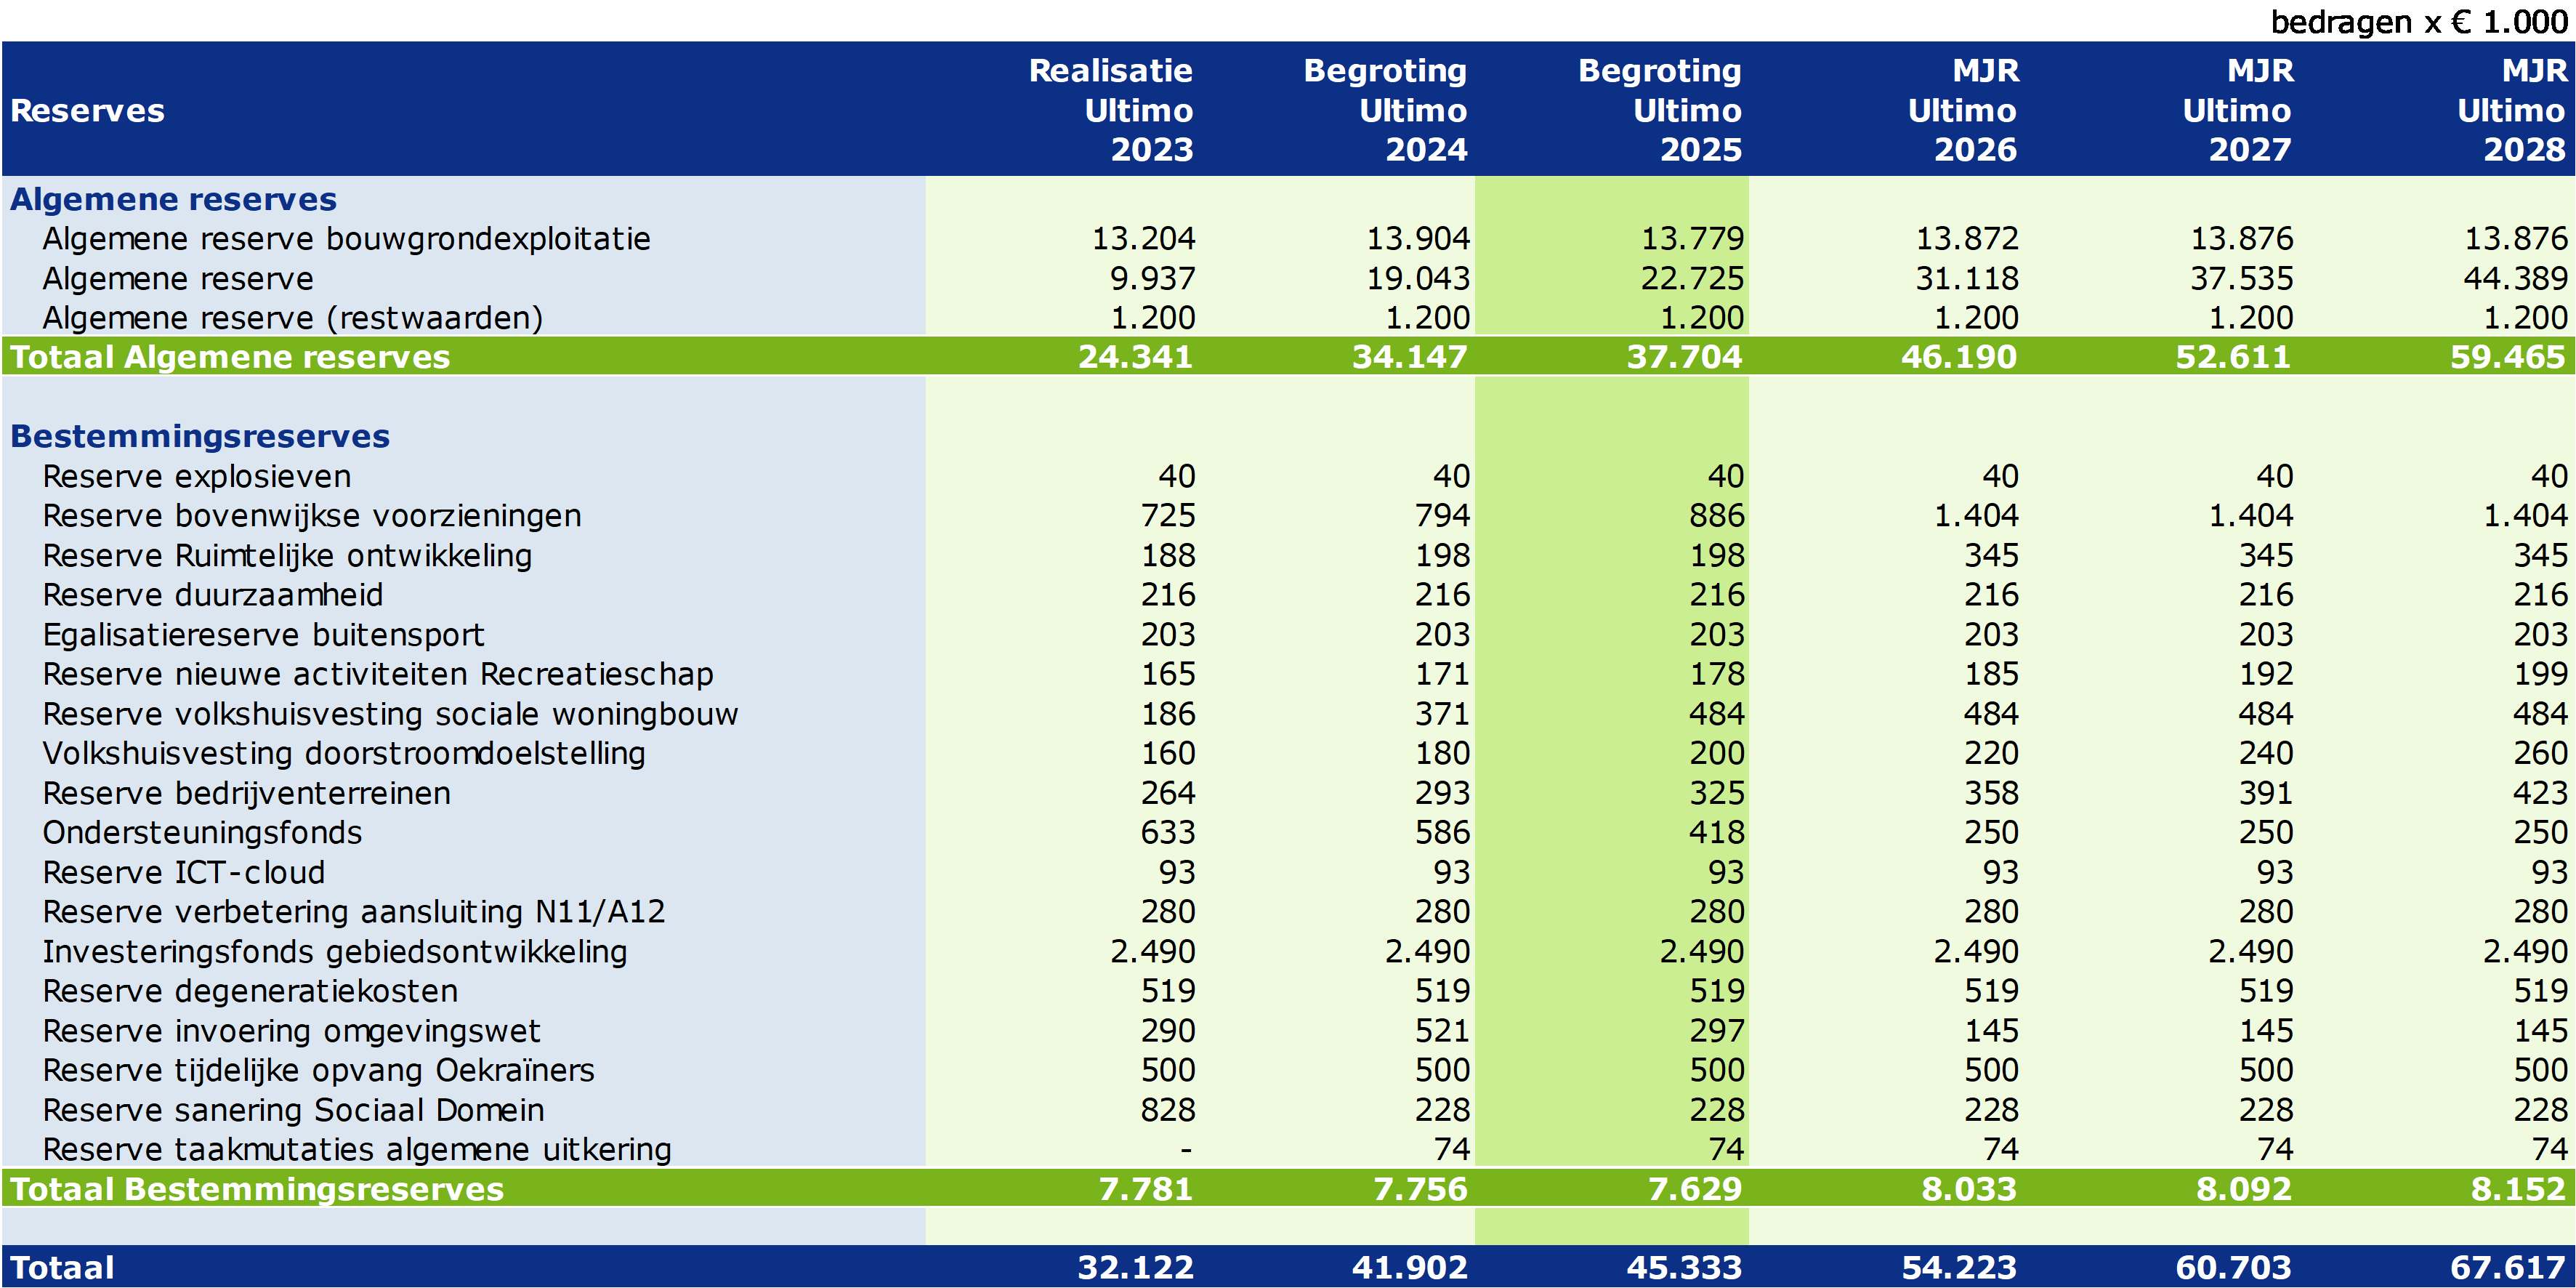Select 'Reserve taakmutaties algemene uitkering' label
Viewport: 2576px width, 1288px height.
(357, 1150)
